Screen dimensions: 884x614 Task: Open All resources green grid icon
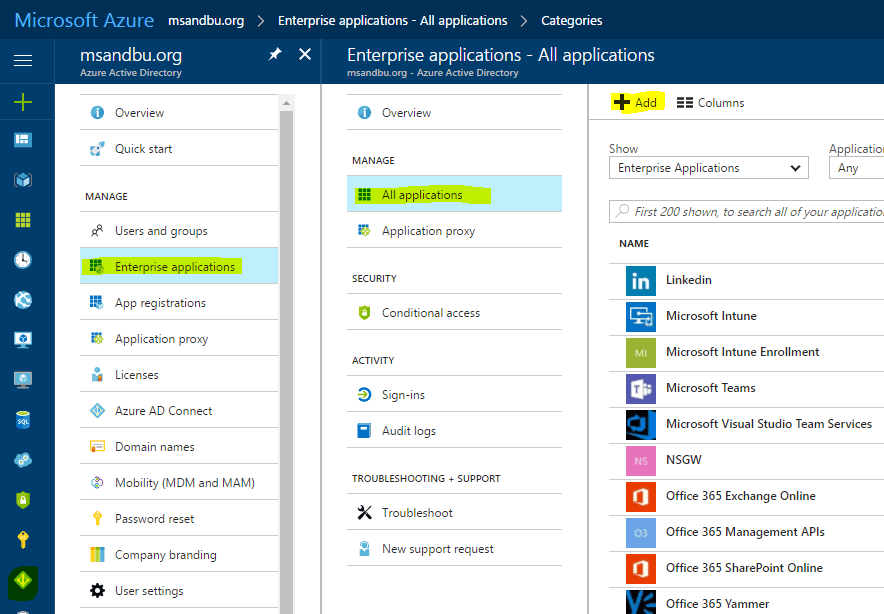23,220
